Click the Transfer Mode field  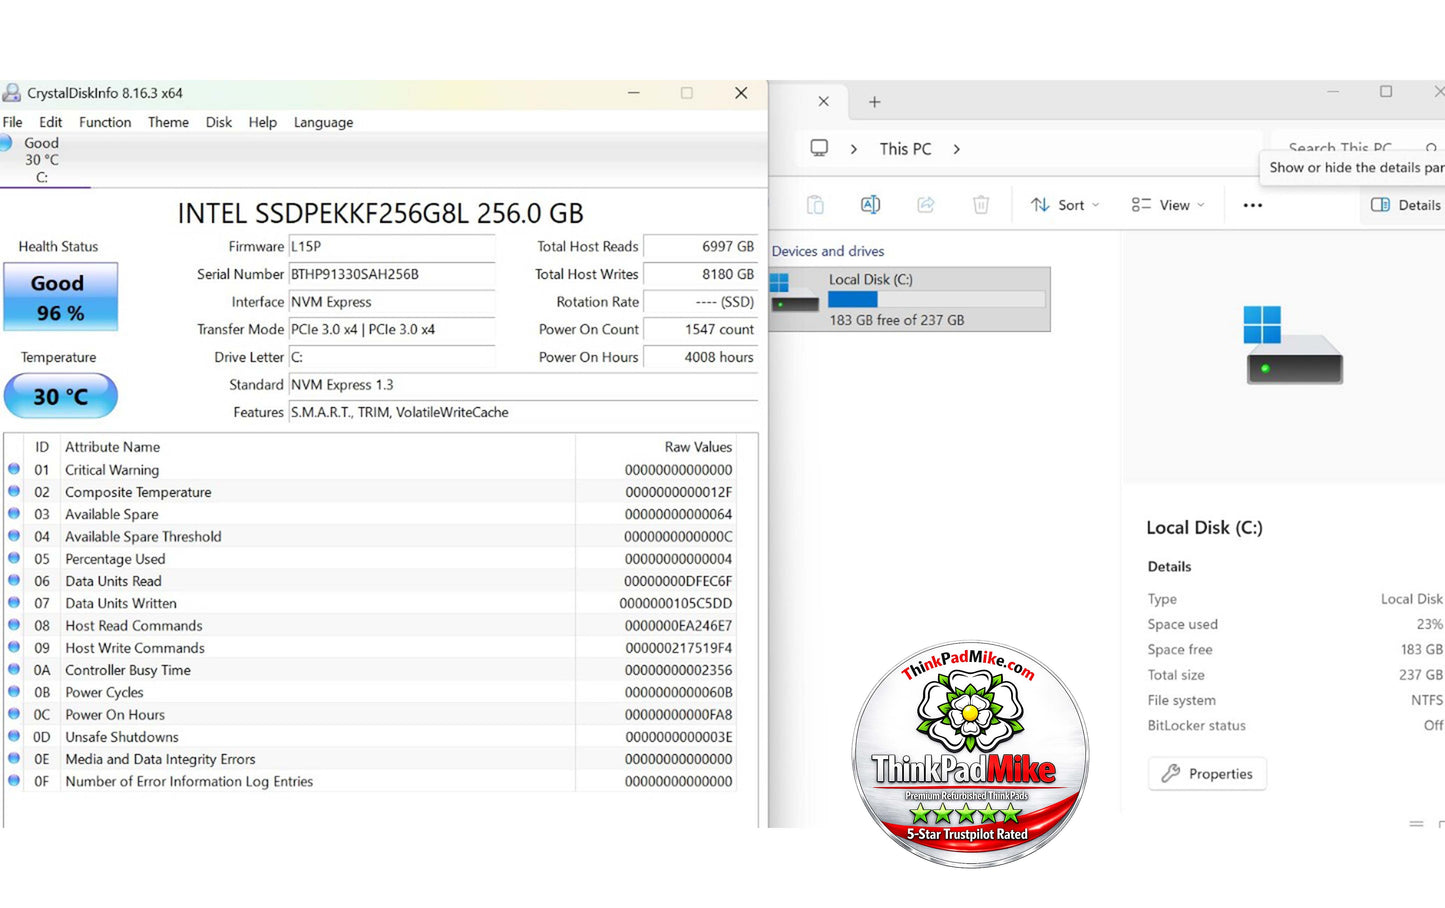pos(392,329)
